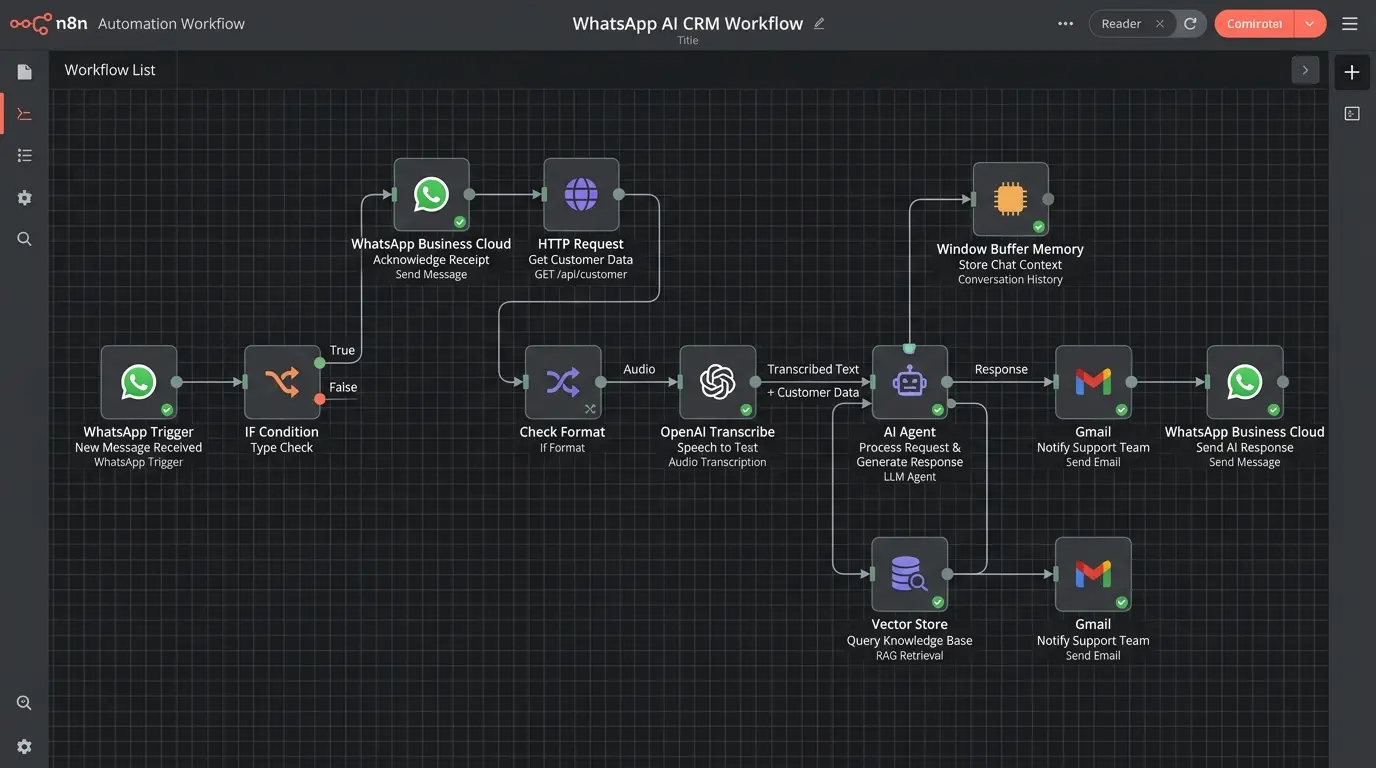Open search in the left sidebar

[x=24, y=238]
